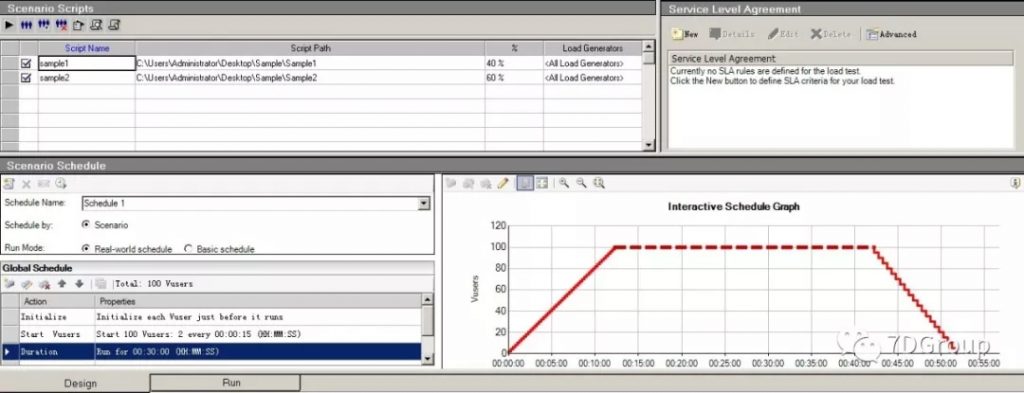This screenshot has width=1024, height=393.
Task: Click the Zoom Reset graph icon
Action: 598,183
